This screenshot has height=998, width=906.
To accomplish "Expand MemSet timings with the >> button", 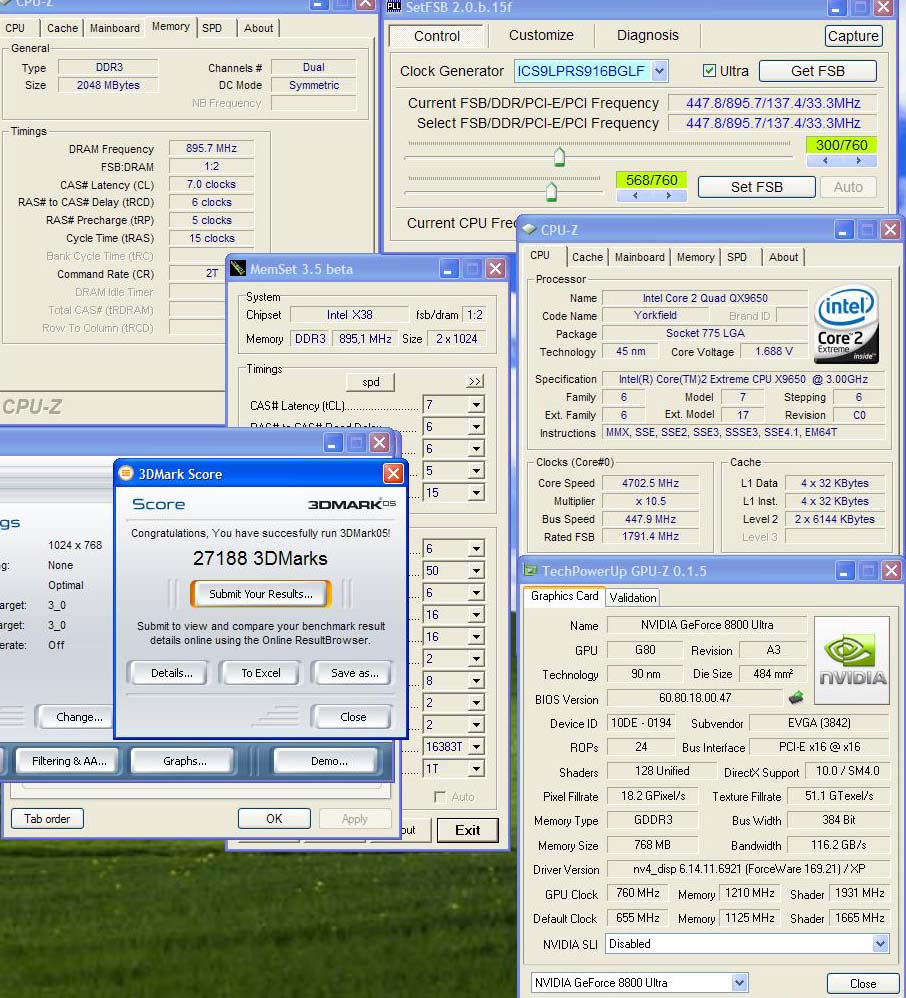I will tap(475, 381).
